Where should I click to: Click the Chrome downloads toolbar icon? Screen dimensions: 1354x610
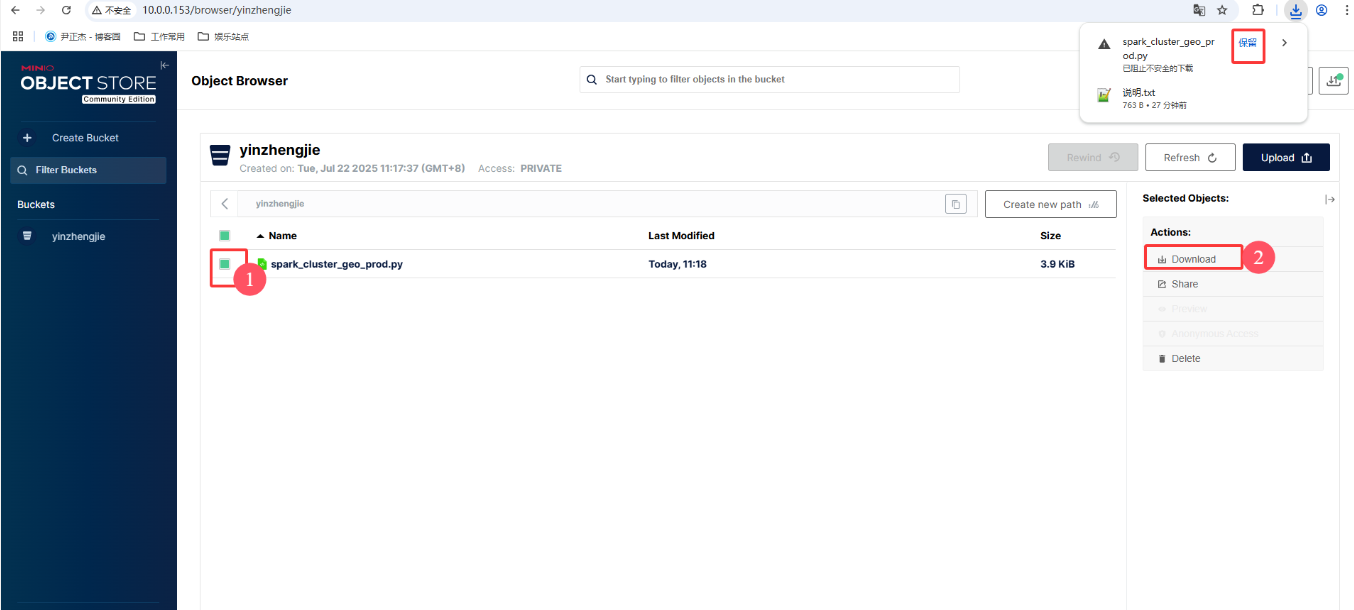point(1296,10)
